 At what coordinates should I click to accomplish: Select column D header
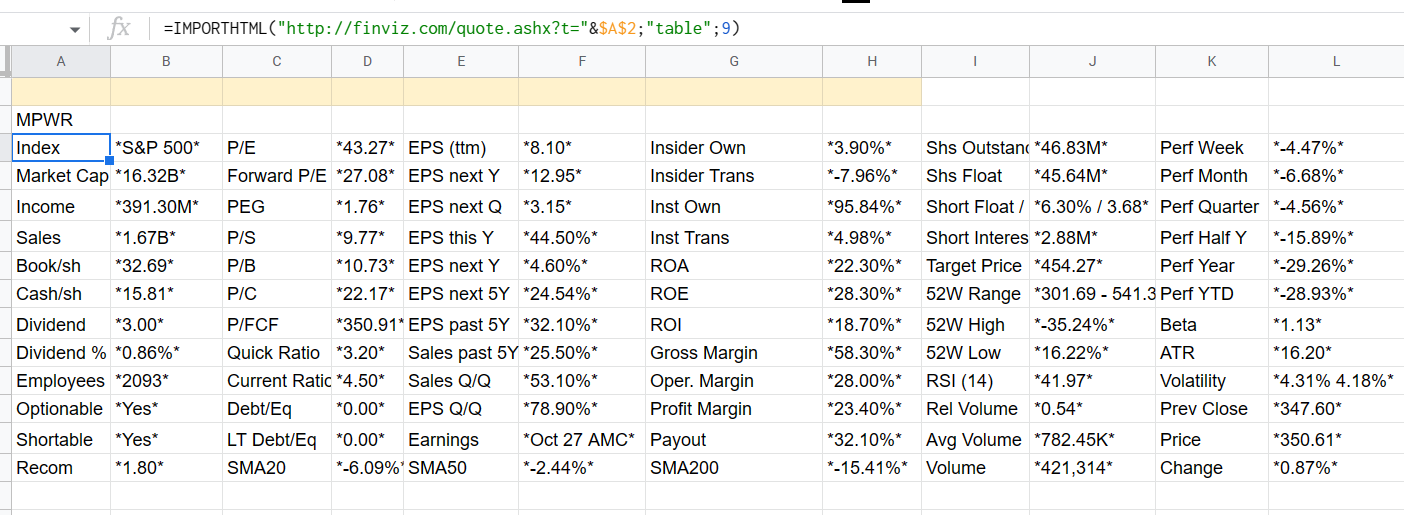coord(367,61)
